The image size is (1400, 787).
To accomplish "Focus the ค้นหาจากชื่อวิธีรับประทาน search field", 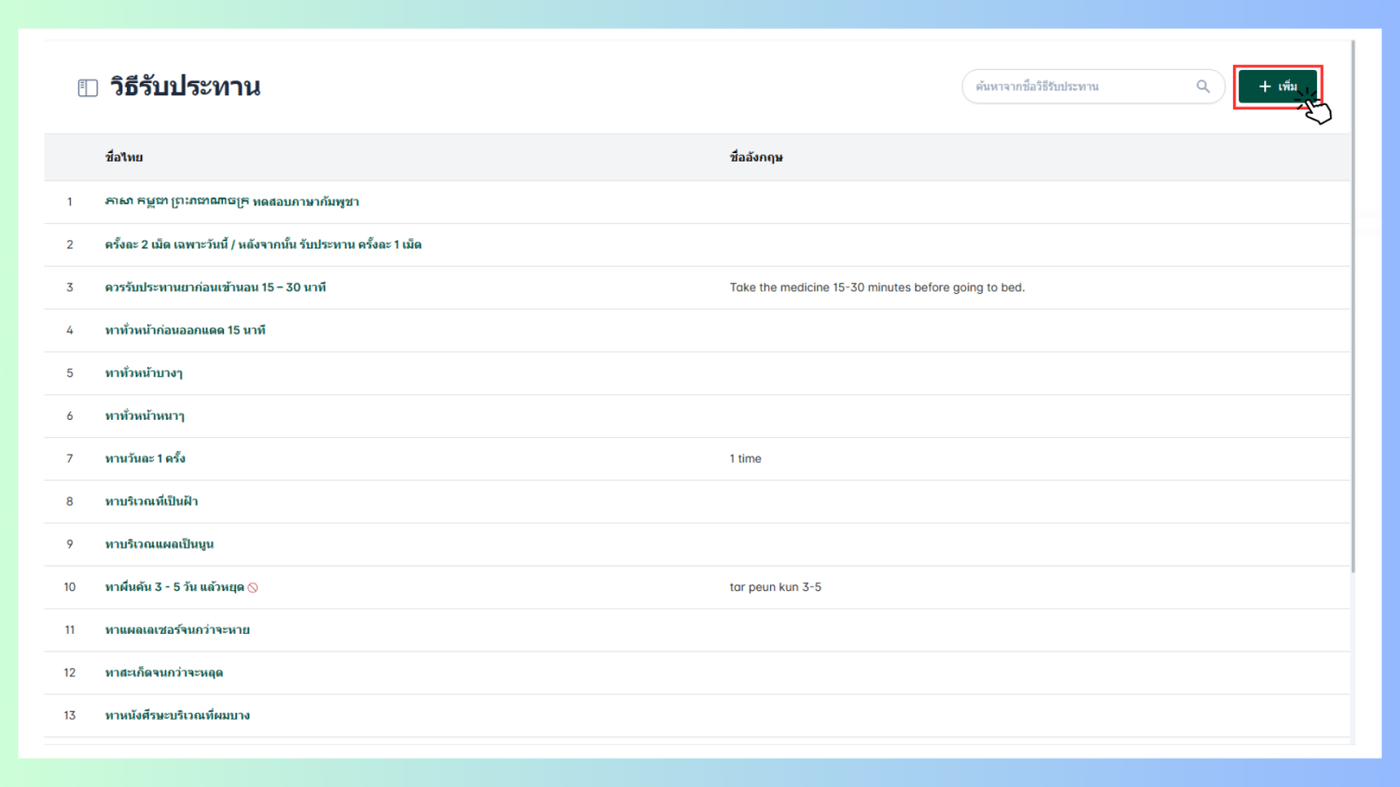I will [x=1093, y=87].
